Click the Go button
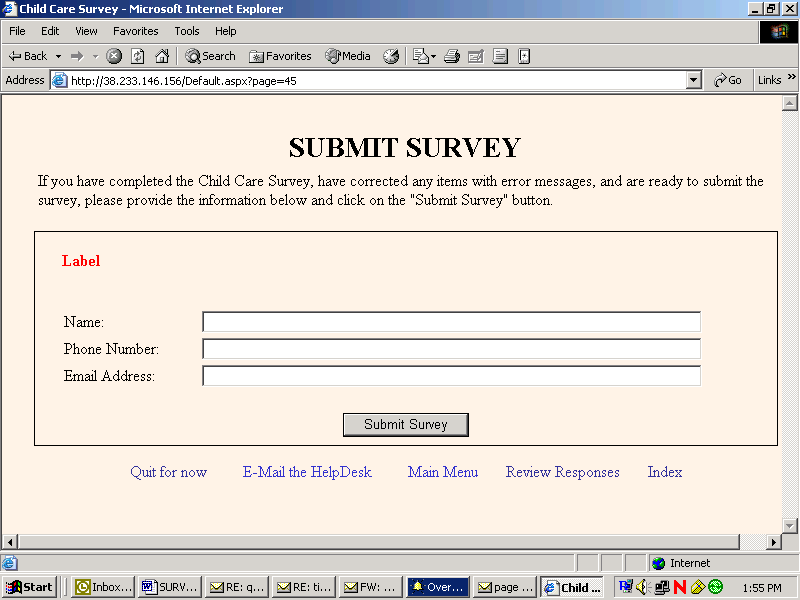The width and height of the screenshot is (800, 600). click(x=728, y=80)
